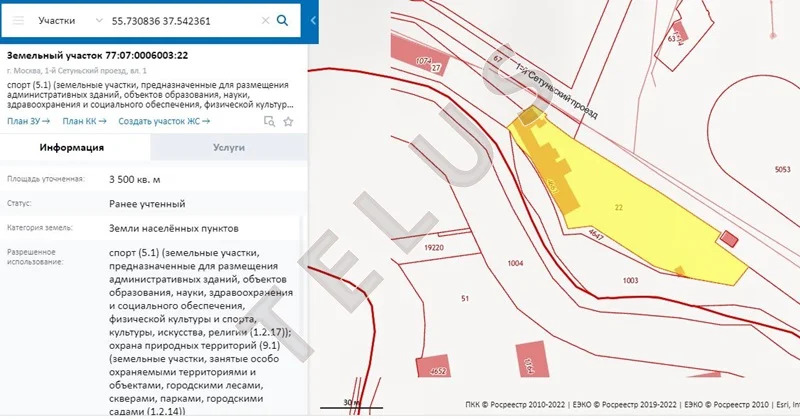Click the magnifier search icon
This screenshot has height=419, width=800.
click(x=283, y=20)
